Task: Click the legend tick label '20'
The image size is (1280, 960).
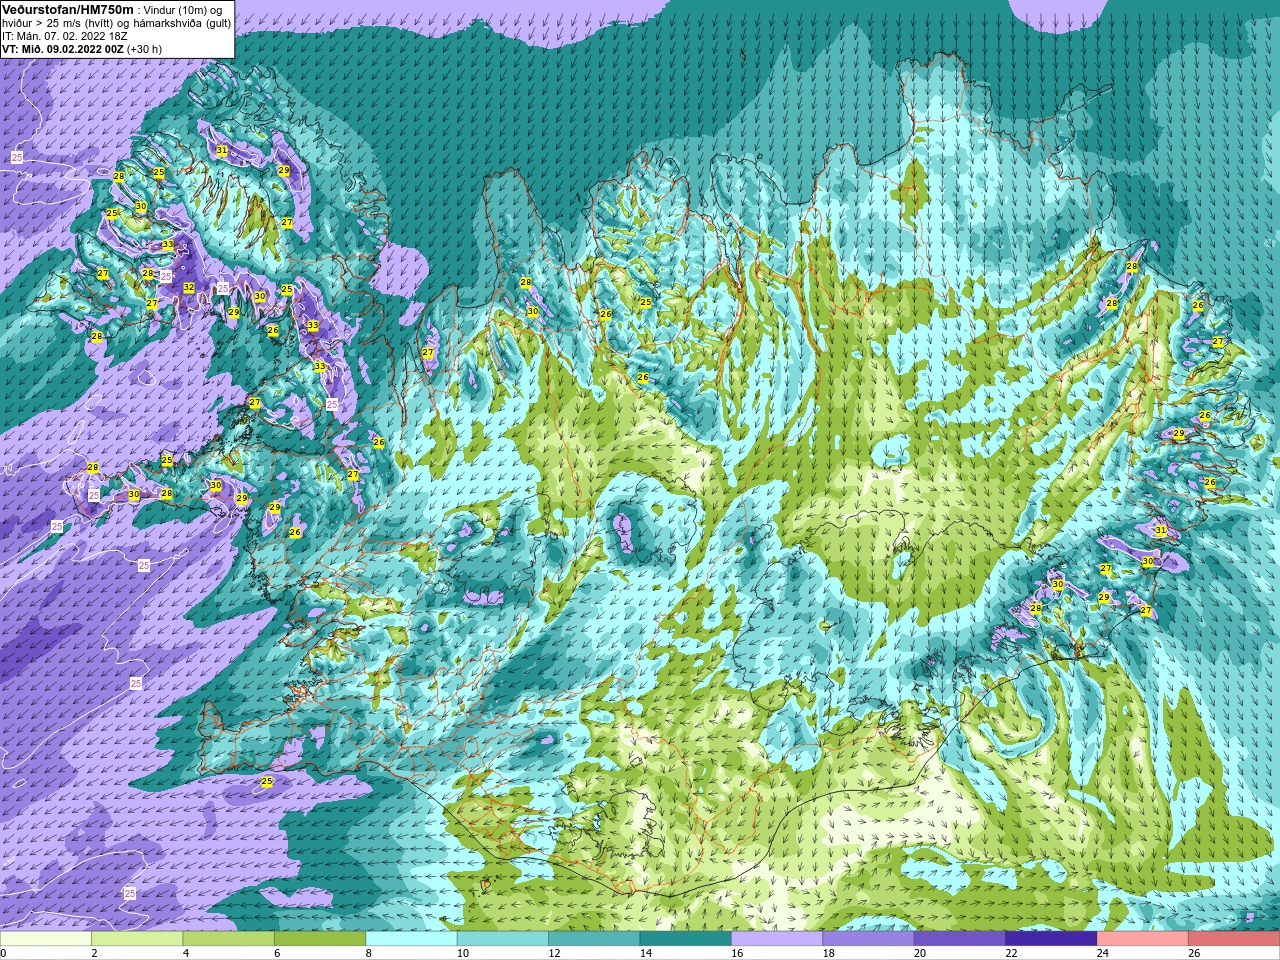Action: [920, 953]
